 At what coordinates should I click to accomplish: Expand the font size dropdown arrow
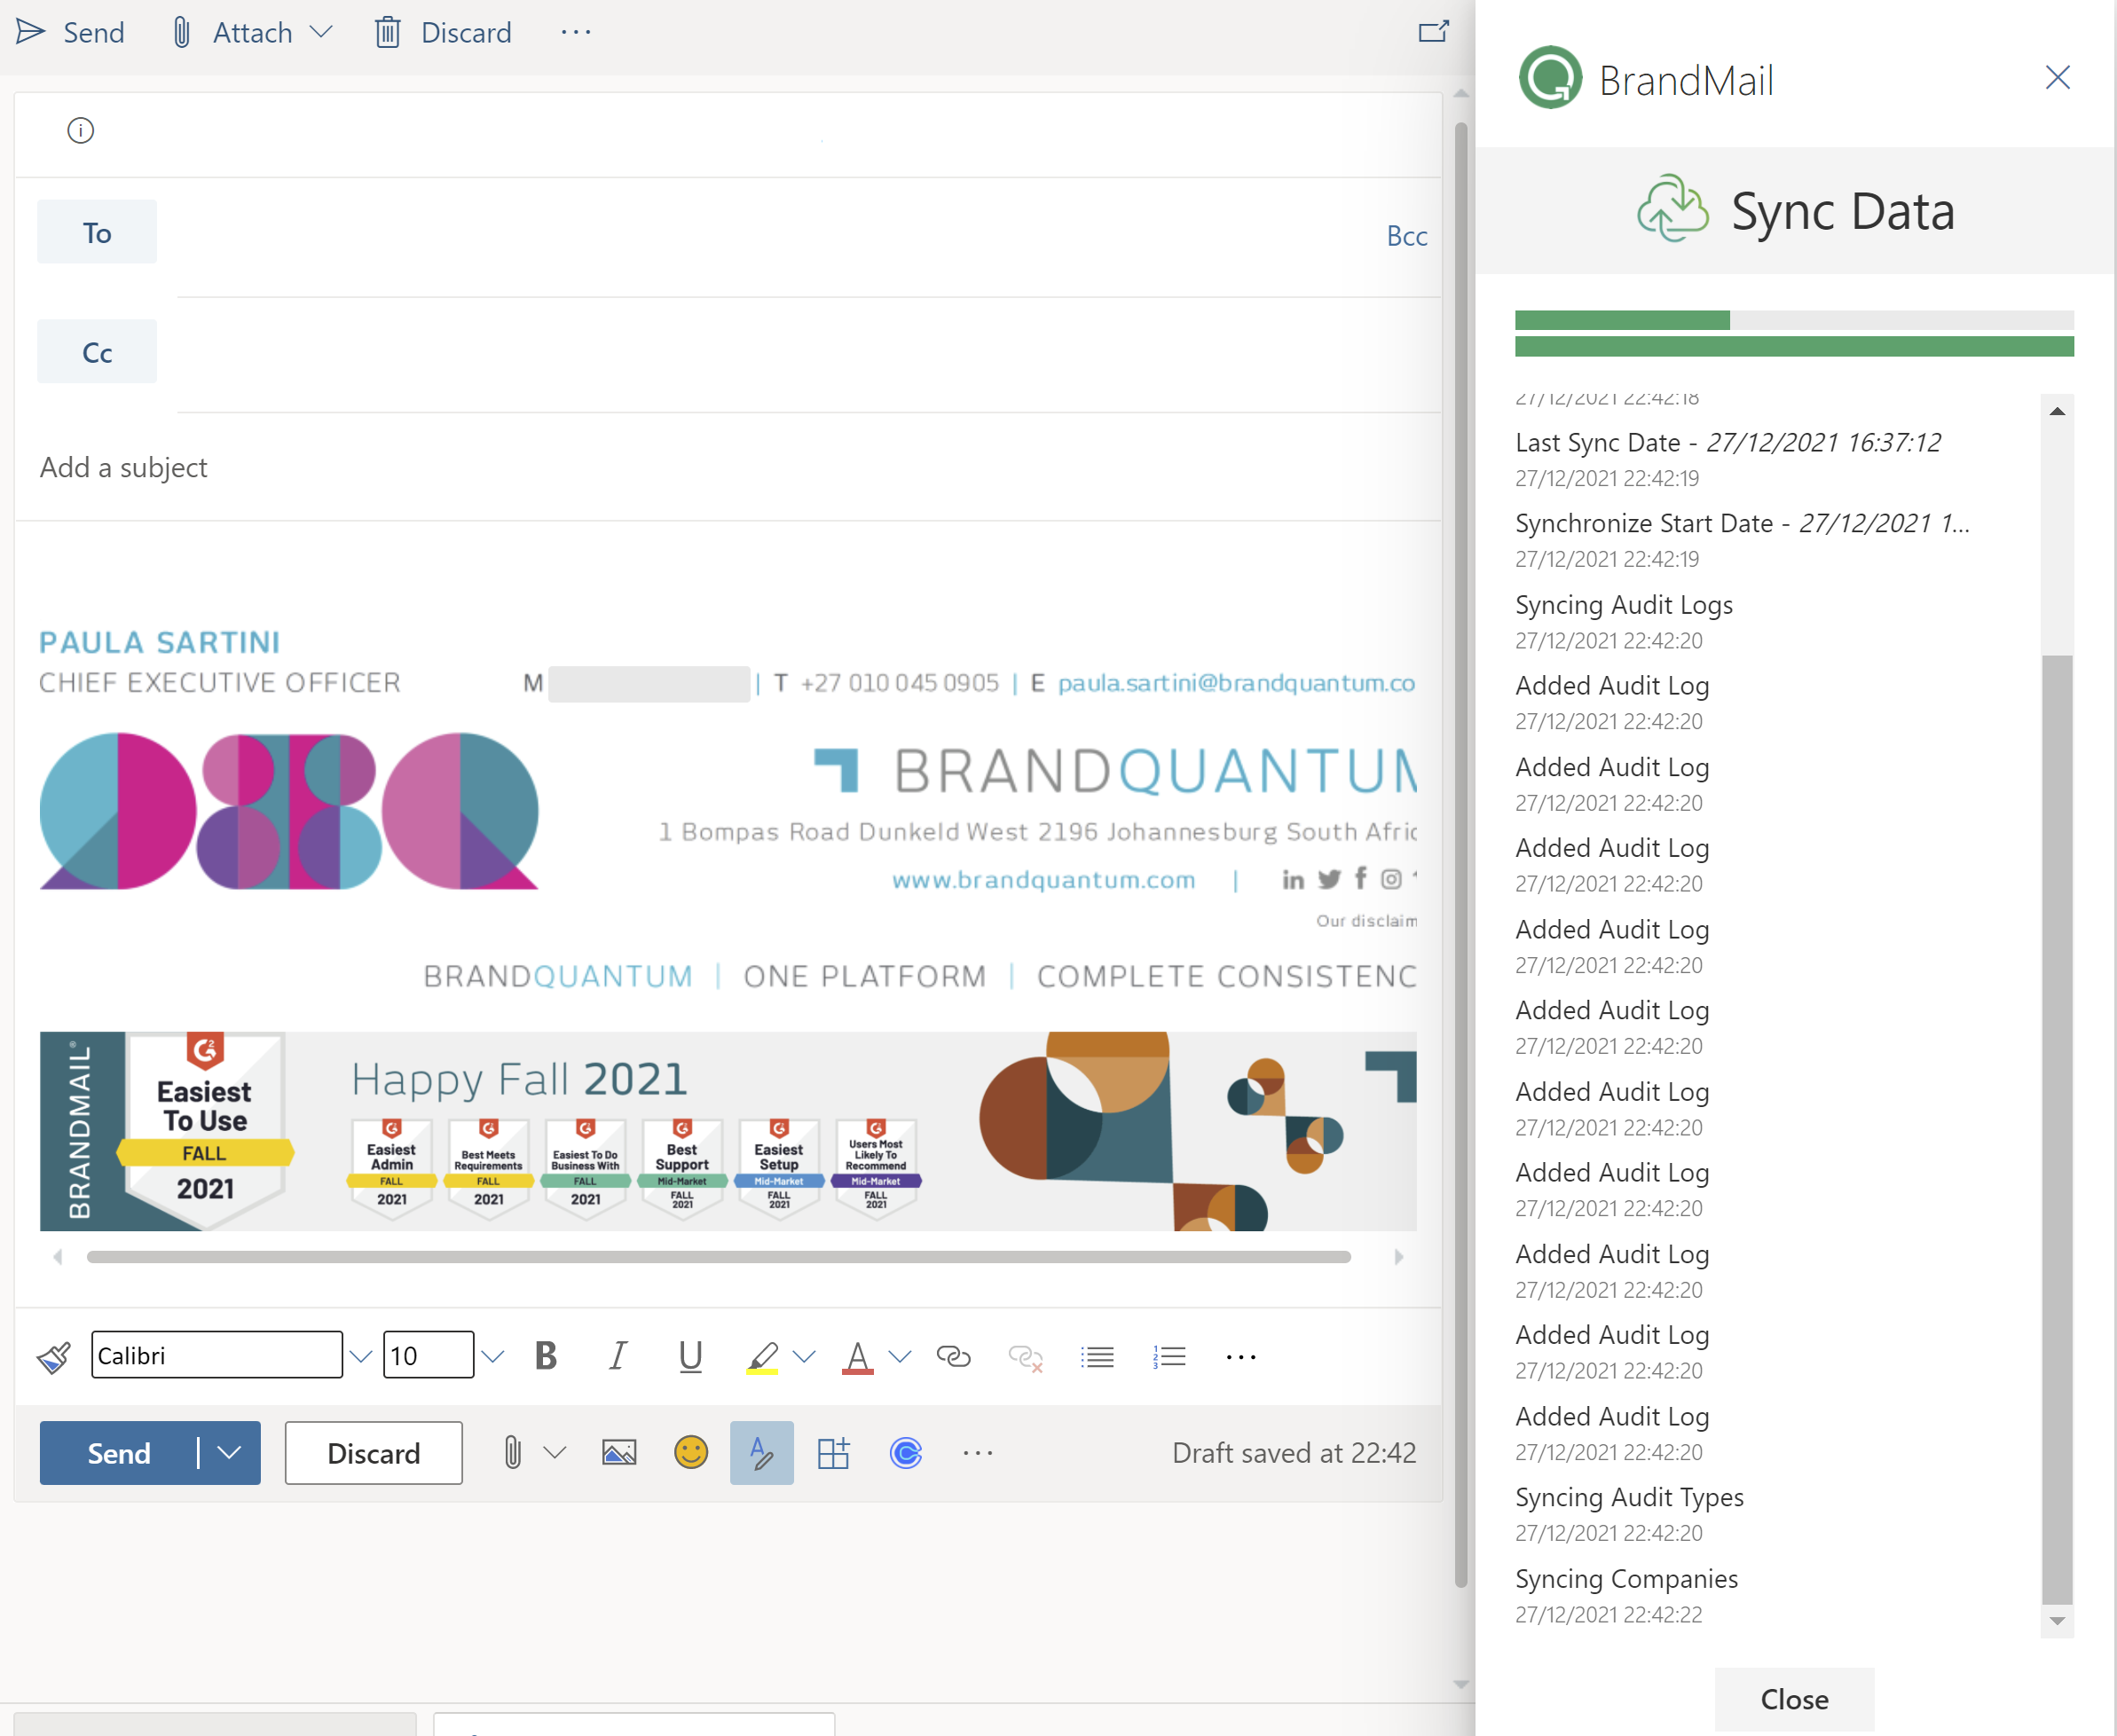coord(492,1357)
